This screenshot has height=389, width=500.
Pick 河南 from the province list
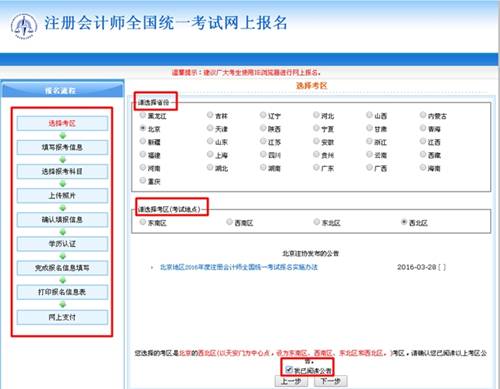click(x=143, y=167)
